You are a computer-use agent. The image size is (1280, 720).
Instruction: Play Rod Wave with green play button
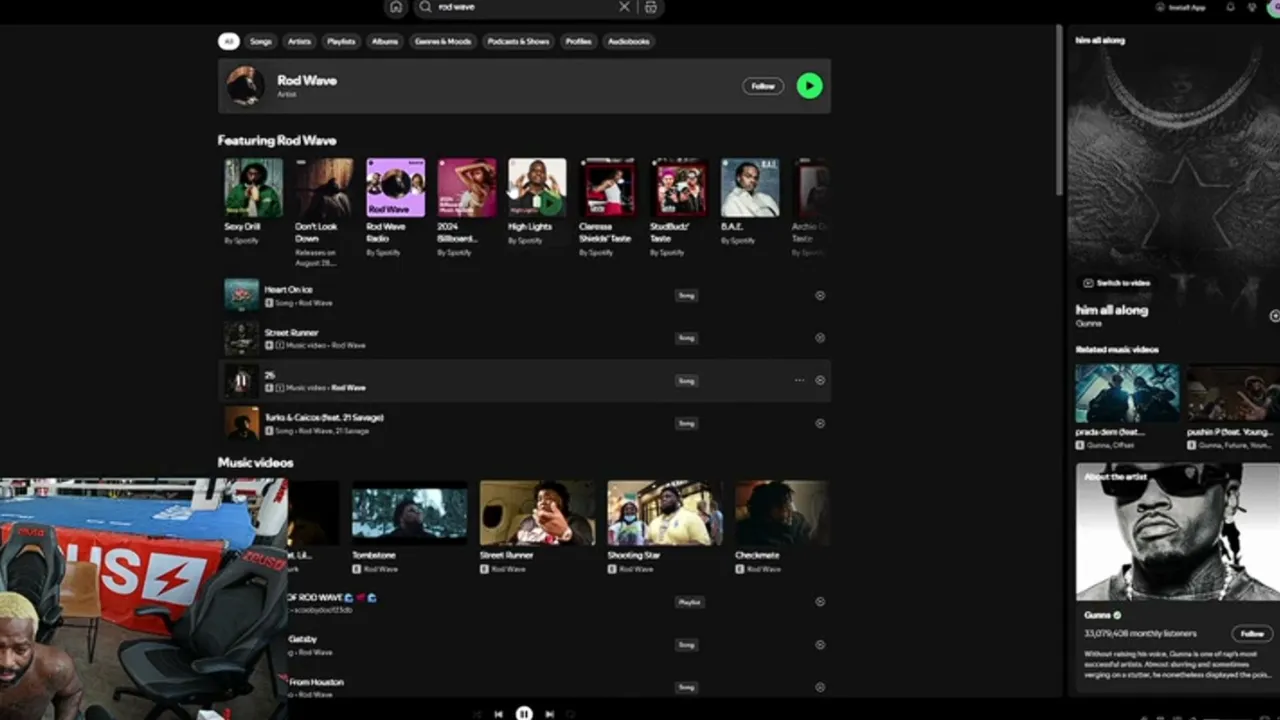coord(810,86)
